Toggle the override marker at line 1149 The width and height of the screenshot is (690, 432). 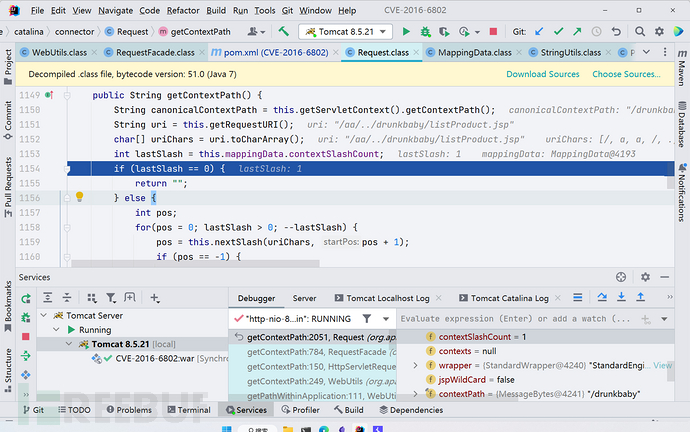49,95
